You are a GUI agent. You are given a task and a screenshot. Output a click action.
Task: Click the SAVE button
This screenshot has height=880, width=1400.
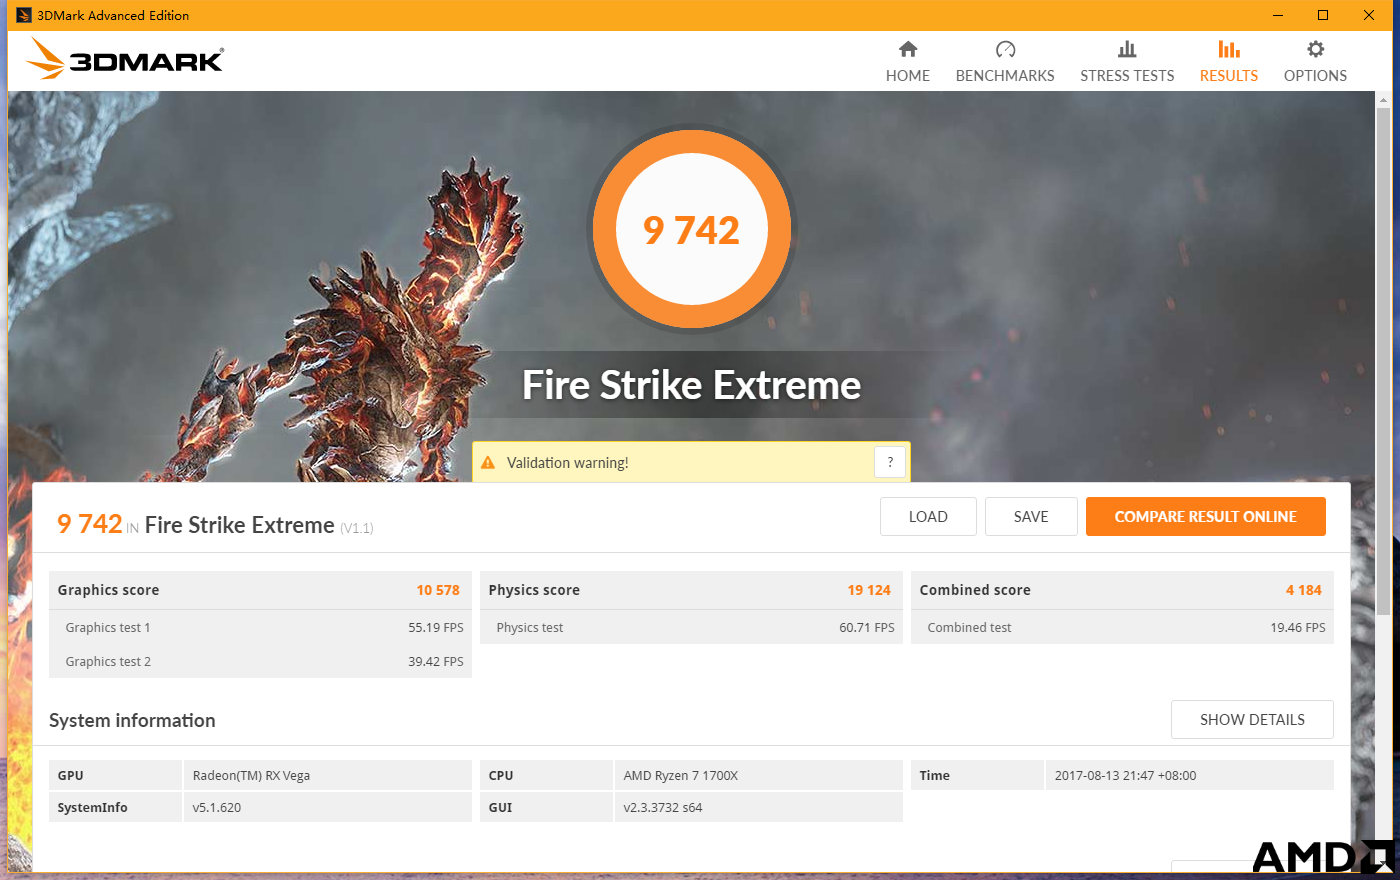point(1031,517)
